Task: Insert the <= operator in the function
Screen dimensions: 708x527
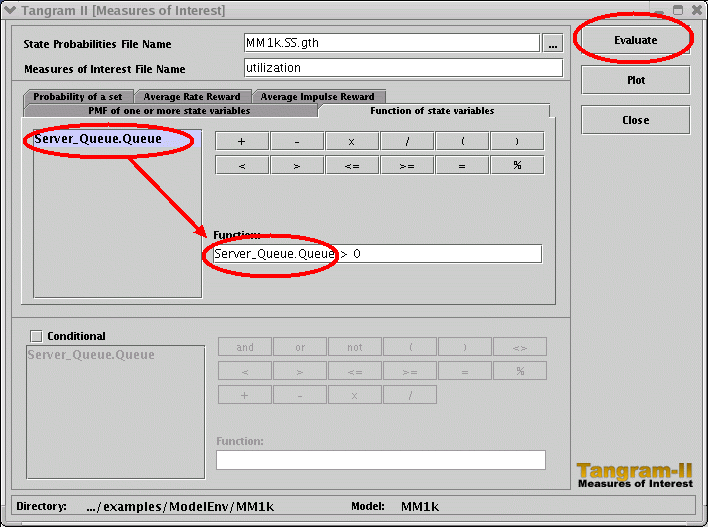Action: tap(352, 166)
